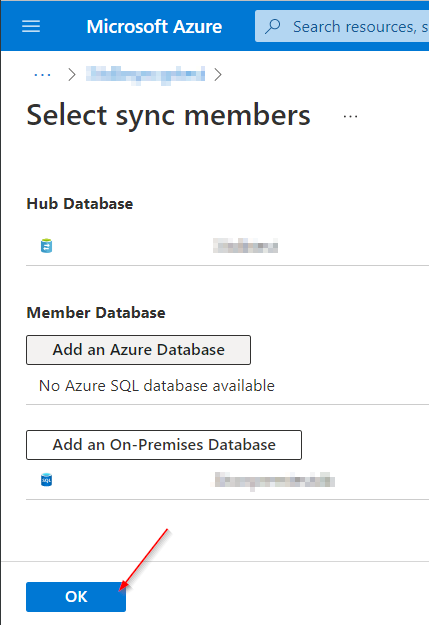Screen dimensions: 429x625
Task: Click the search magnifier icon
Action: (273, 26)
